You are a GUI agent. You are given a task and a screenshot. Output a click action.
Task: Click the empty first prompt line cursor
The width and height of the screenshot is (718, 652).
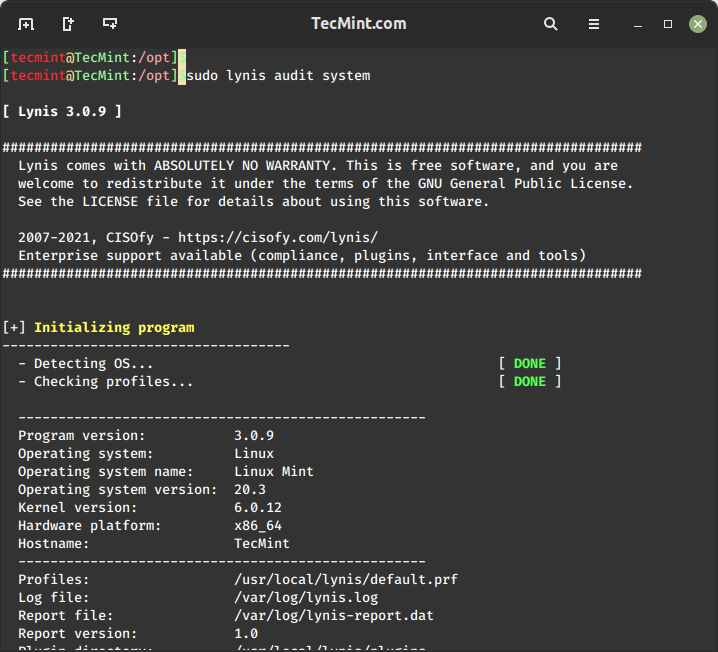[182, 58]
